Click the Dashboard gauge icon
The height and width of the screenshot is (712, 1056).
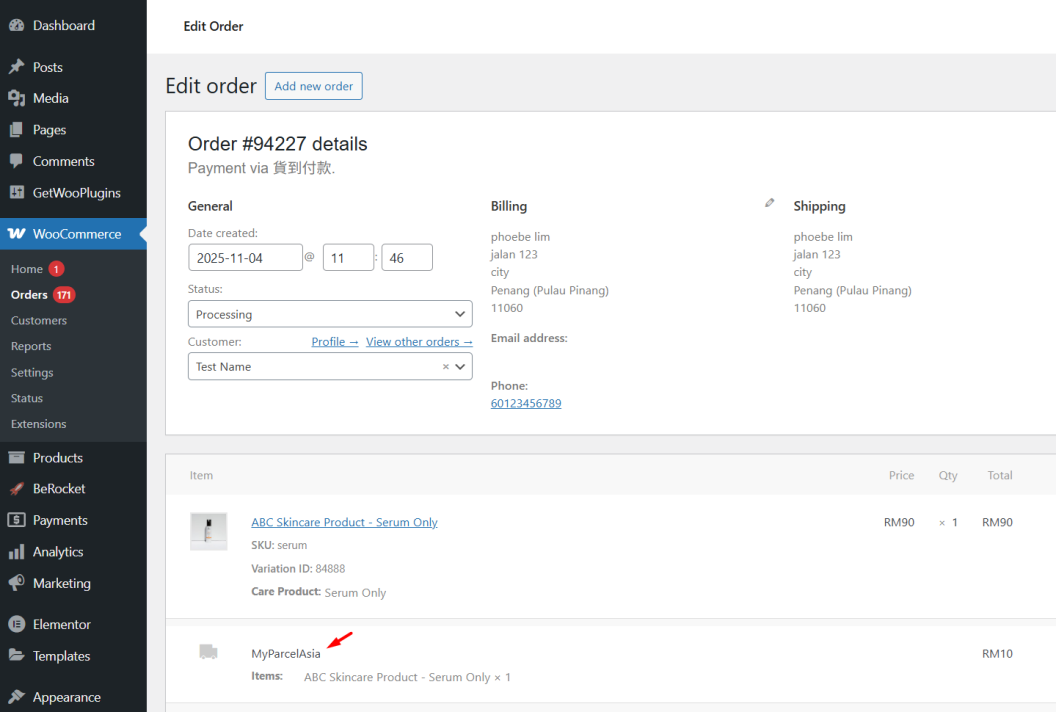point(16,25)
